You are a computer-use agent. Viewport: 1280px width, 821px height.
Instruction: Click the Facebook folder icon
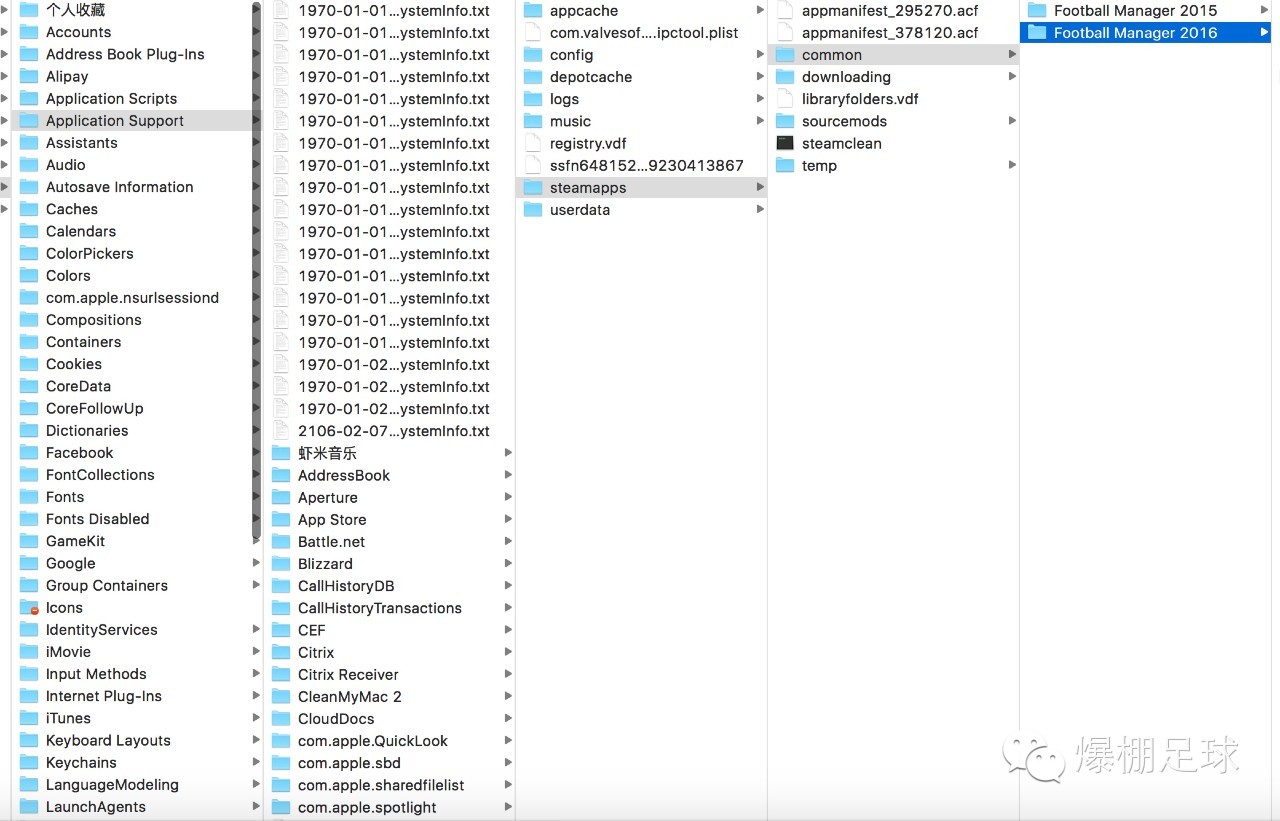pos(28,453)
